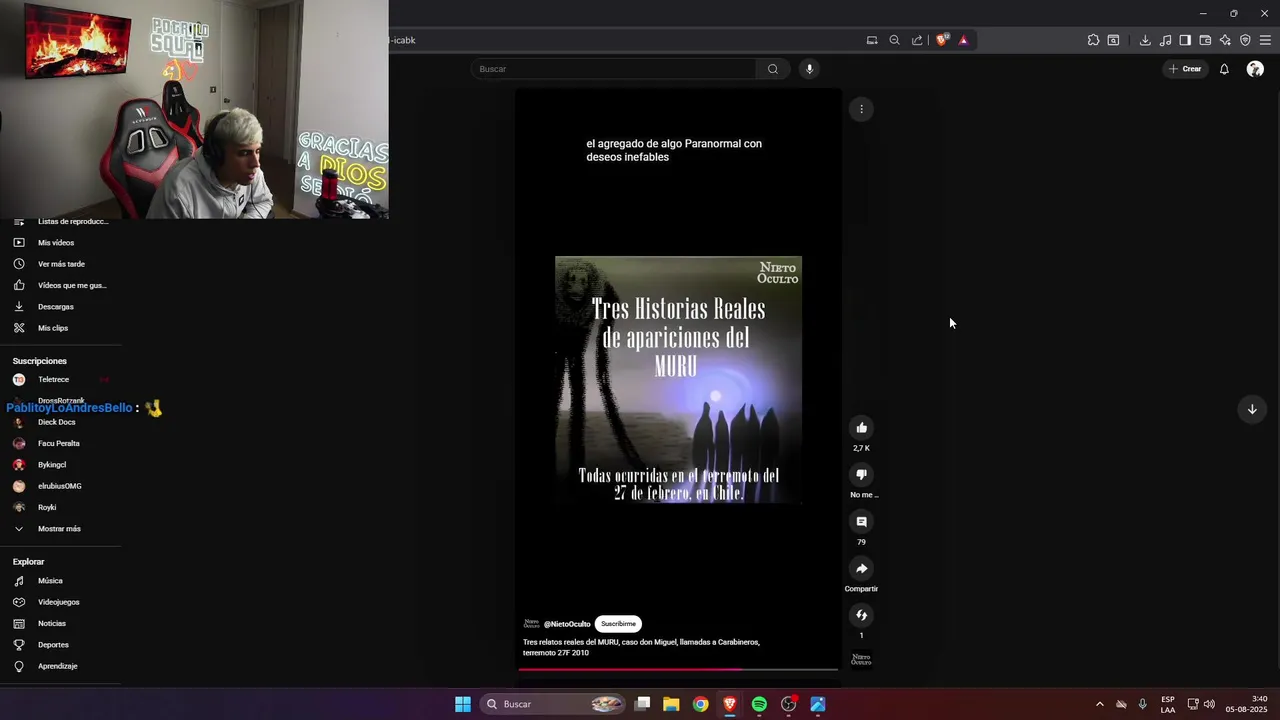Open the browser extensions puzzle icon
1280x720 pixels.
(1093, 40)
